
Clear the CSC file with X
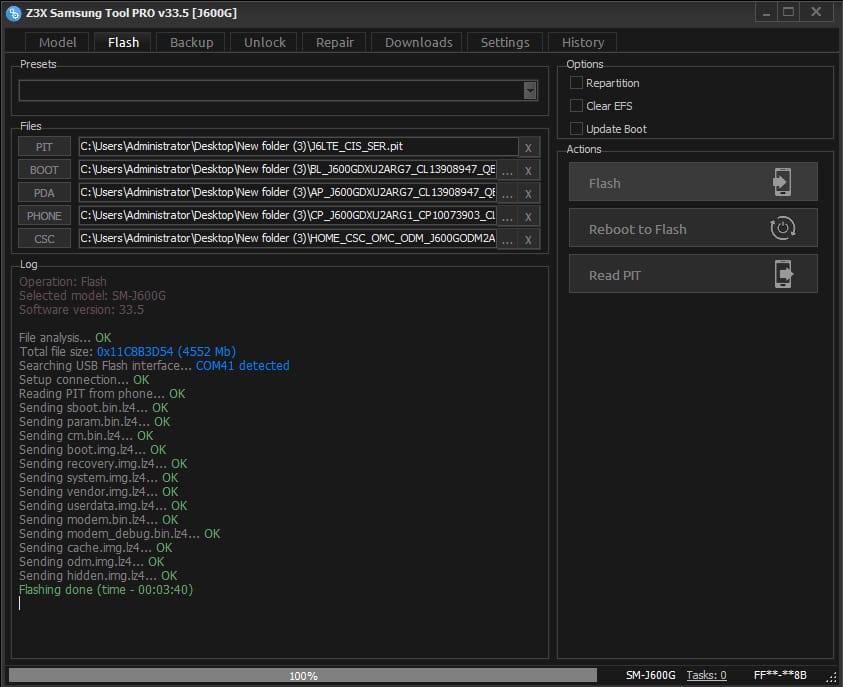[x=528, y=240]
